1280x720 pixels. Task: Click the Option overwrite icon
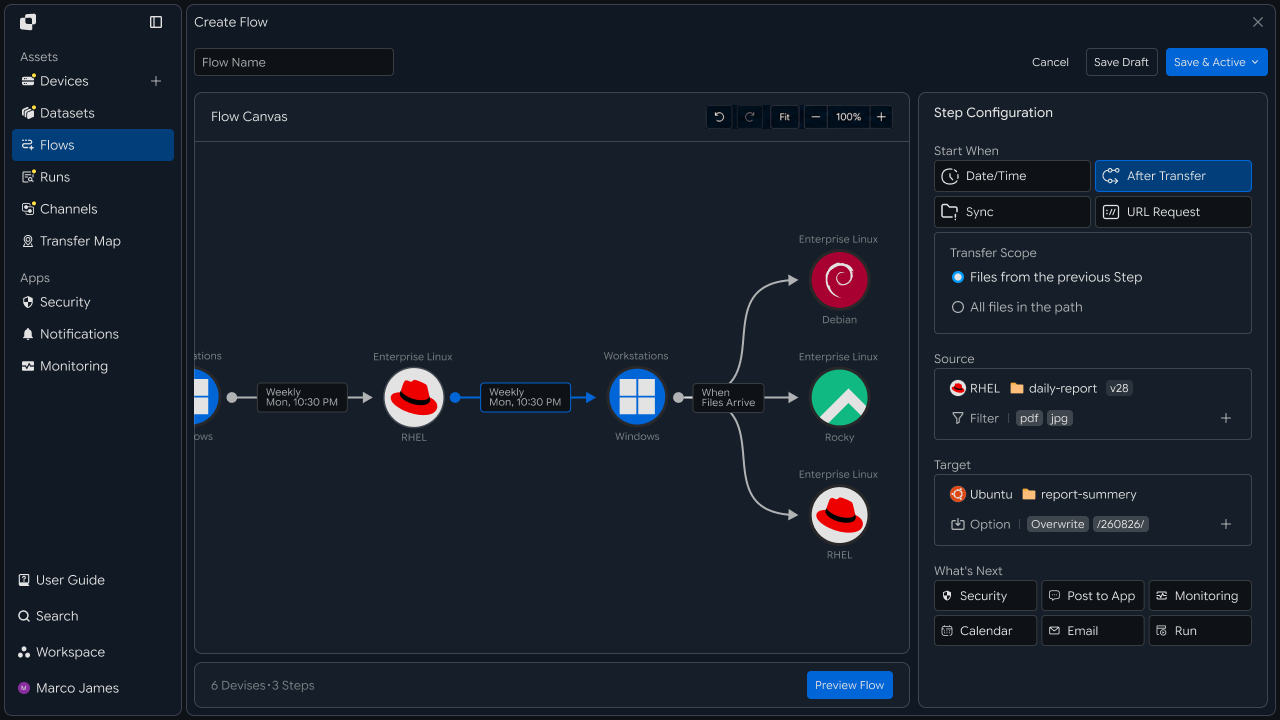pyautogui.click(x=958, y=524)
